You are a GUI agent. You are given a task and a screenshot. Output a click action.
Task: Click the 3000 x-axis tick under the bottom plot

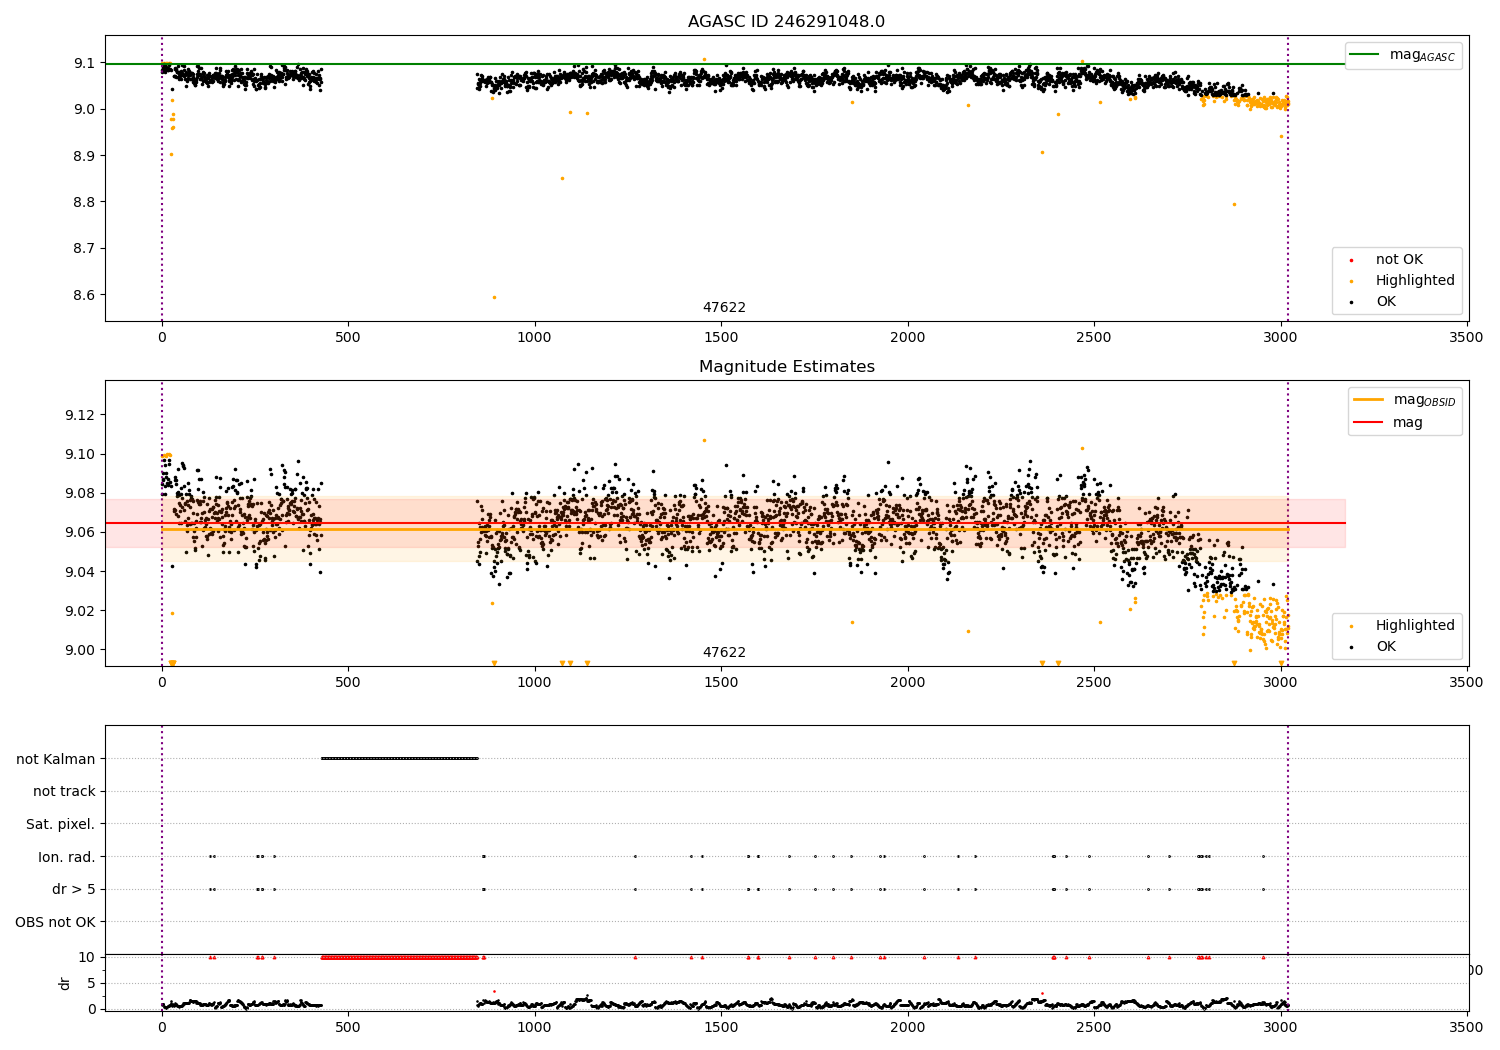point(1281,1027)
